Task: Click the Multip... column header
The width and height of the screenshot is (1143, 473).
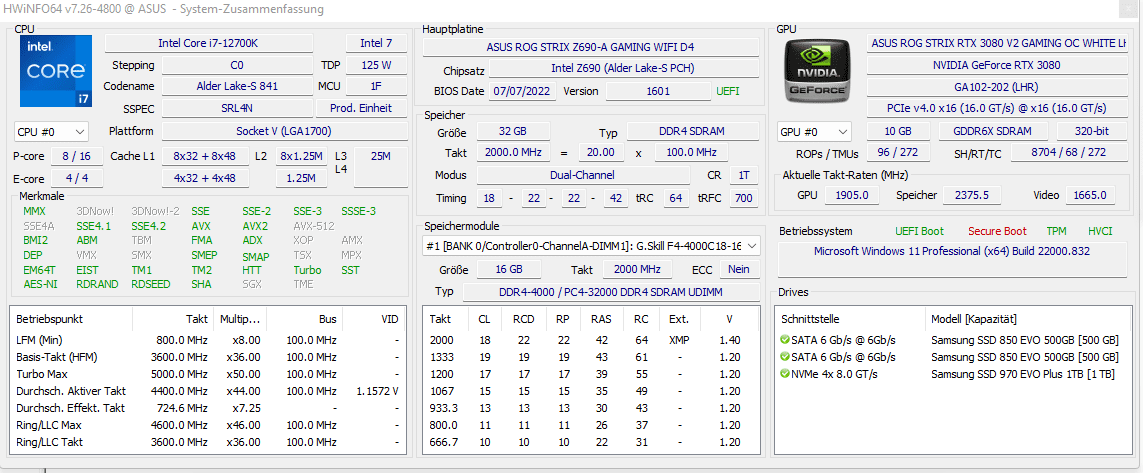Action: [240, 319]
